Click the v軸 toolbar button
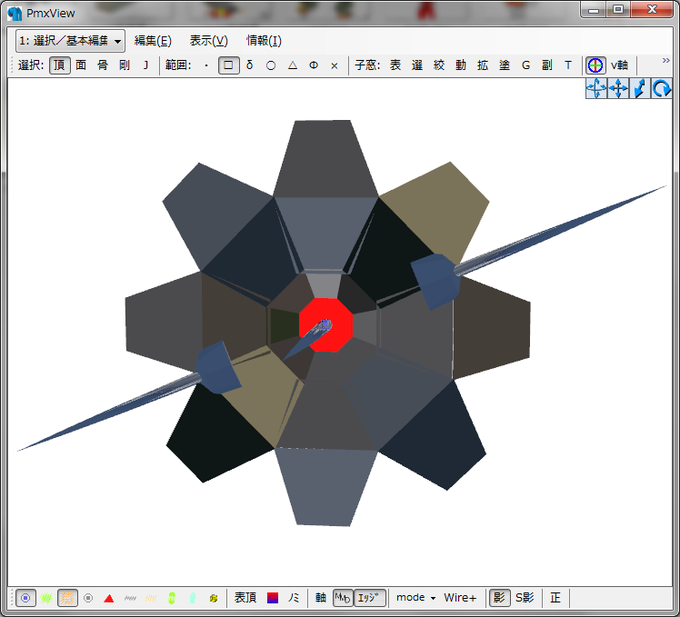The image size is (680, 617). [x=619, y=65]
